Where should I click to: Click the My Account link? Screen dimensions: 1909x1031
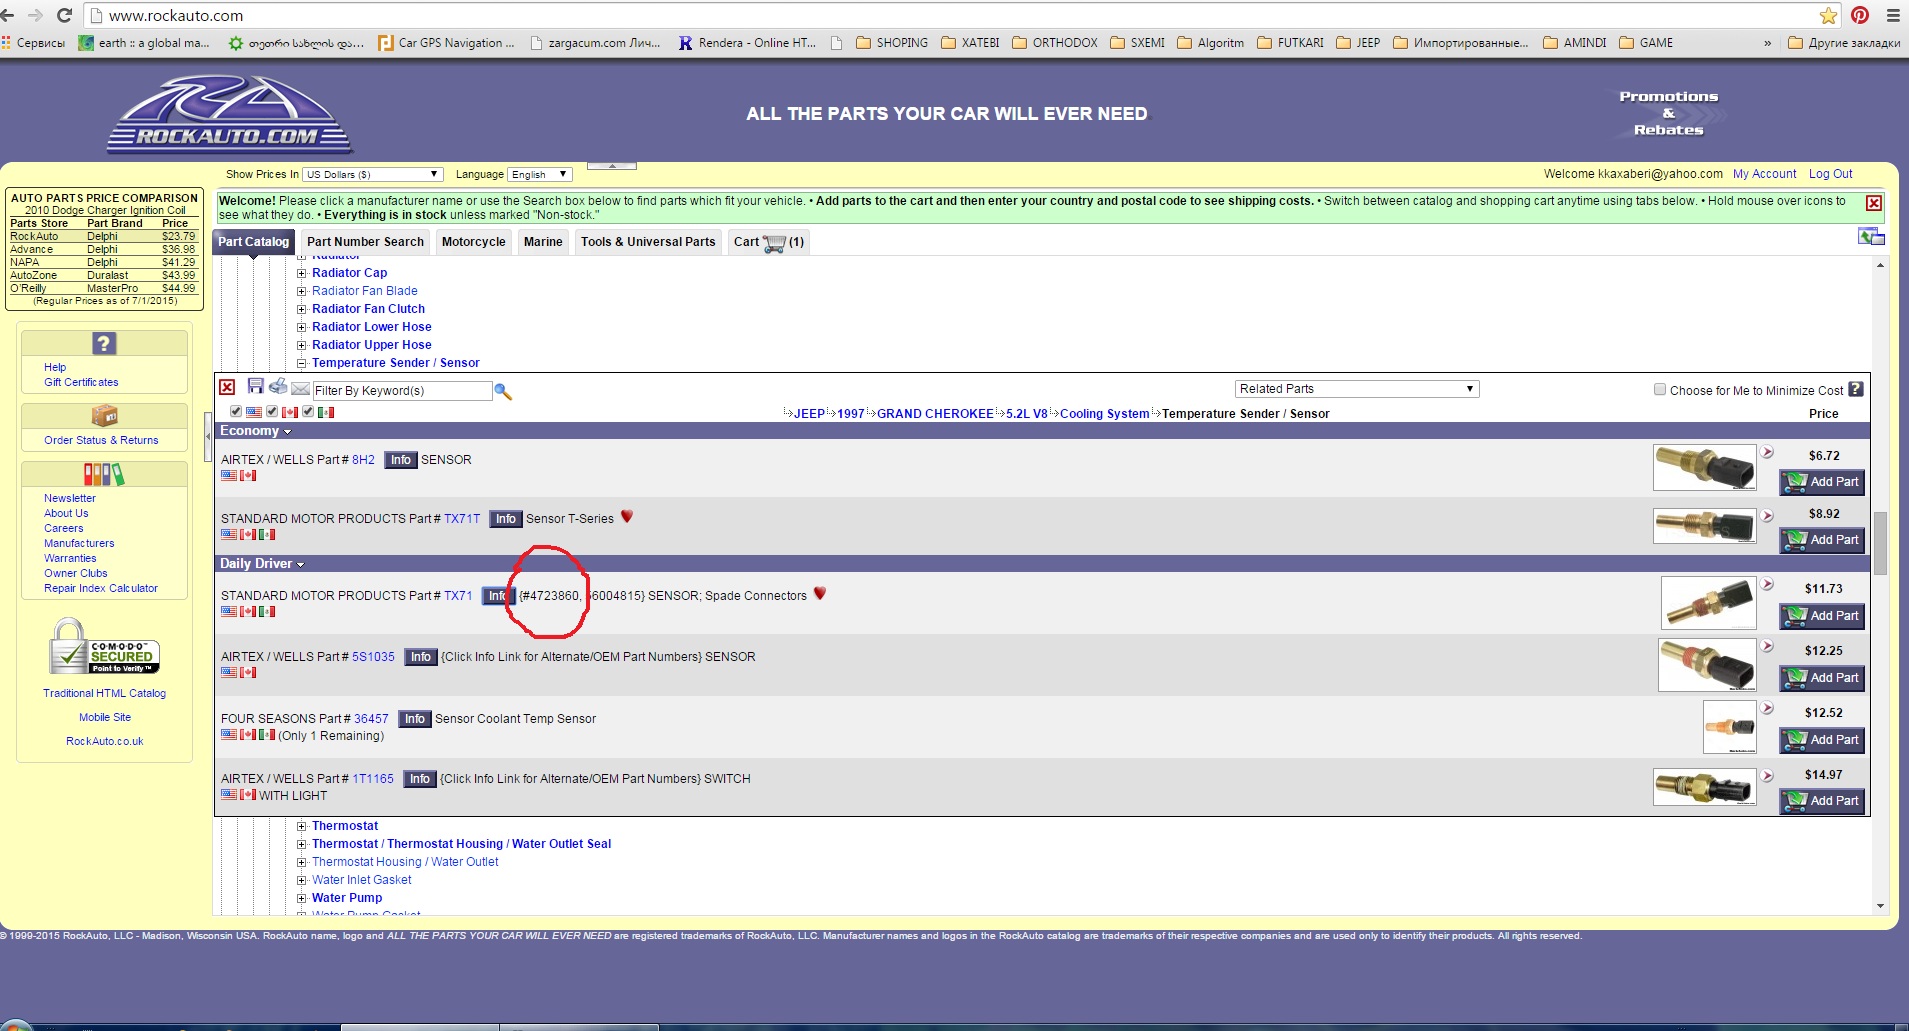(x=1764, y=174)
